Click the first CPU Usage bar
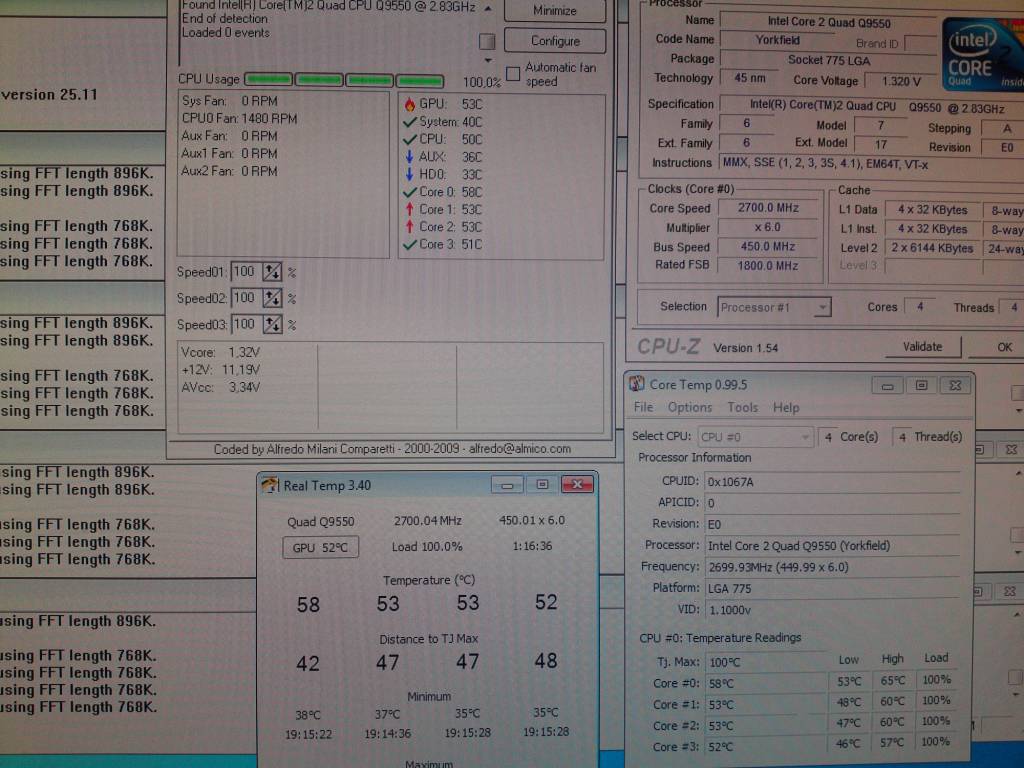This screenshot has height=768, width=1024. [268, 80]
